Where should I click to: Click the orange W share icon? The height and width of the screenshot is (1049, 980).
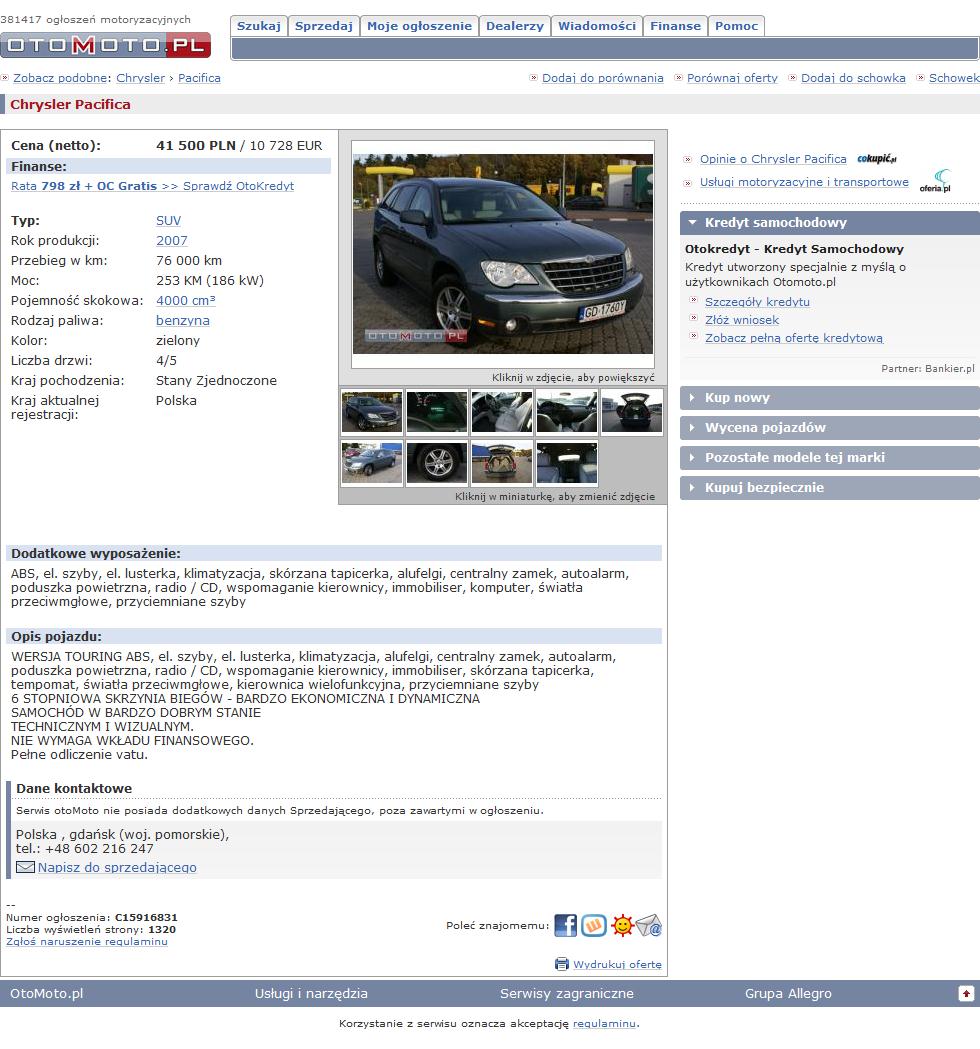pyautogui.click(x=593, y=925)
